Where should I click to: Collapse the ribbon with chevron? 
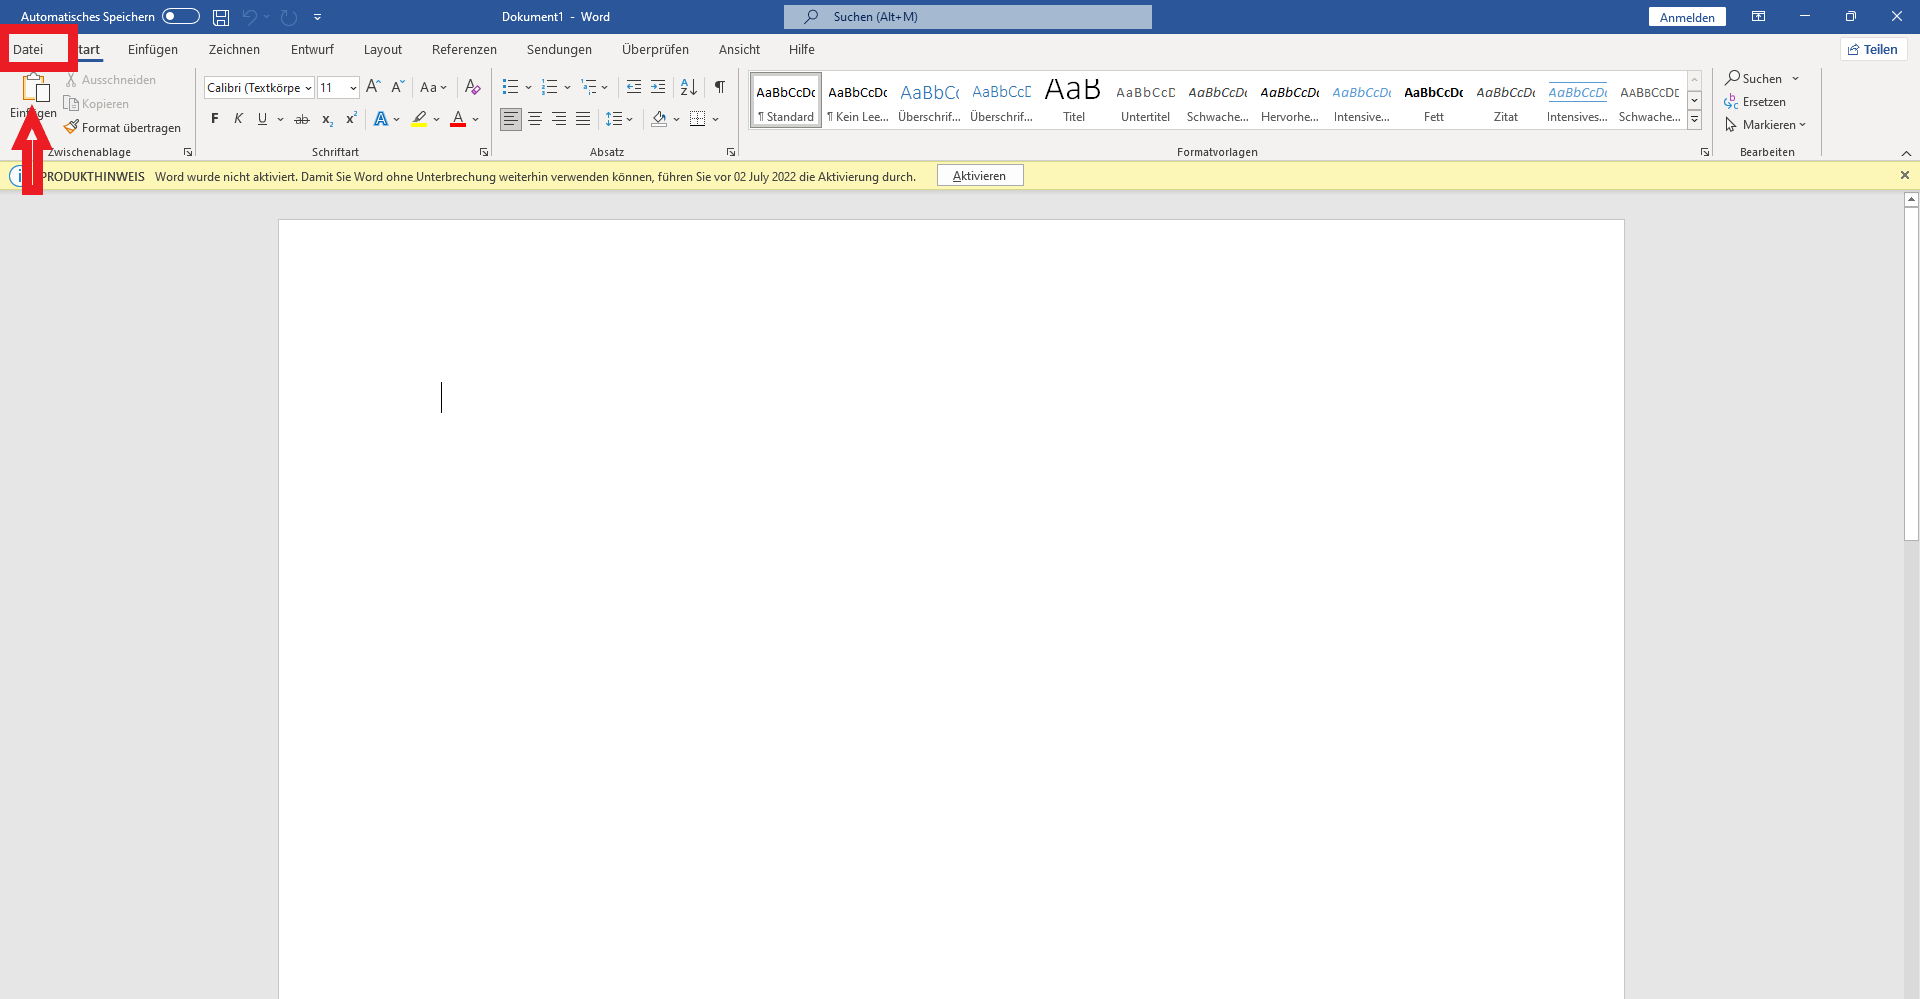1906,153
